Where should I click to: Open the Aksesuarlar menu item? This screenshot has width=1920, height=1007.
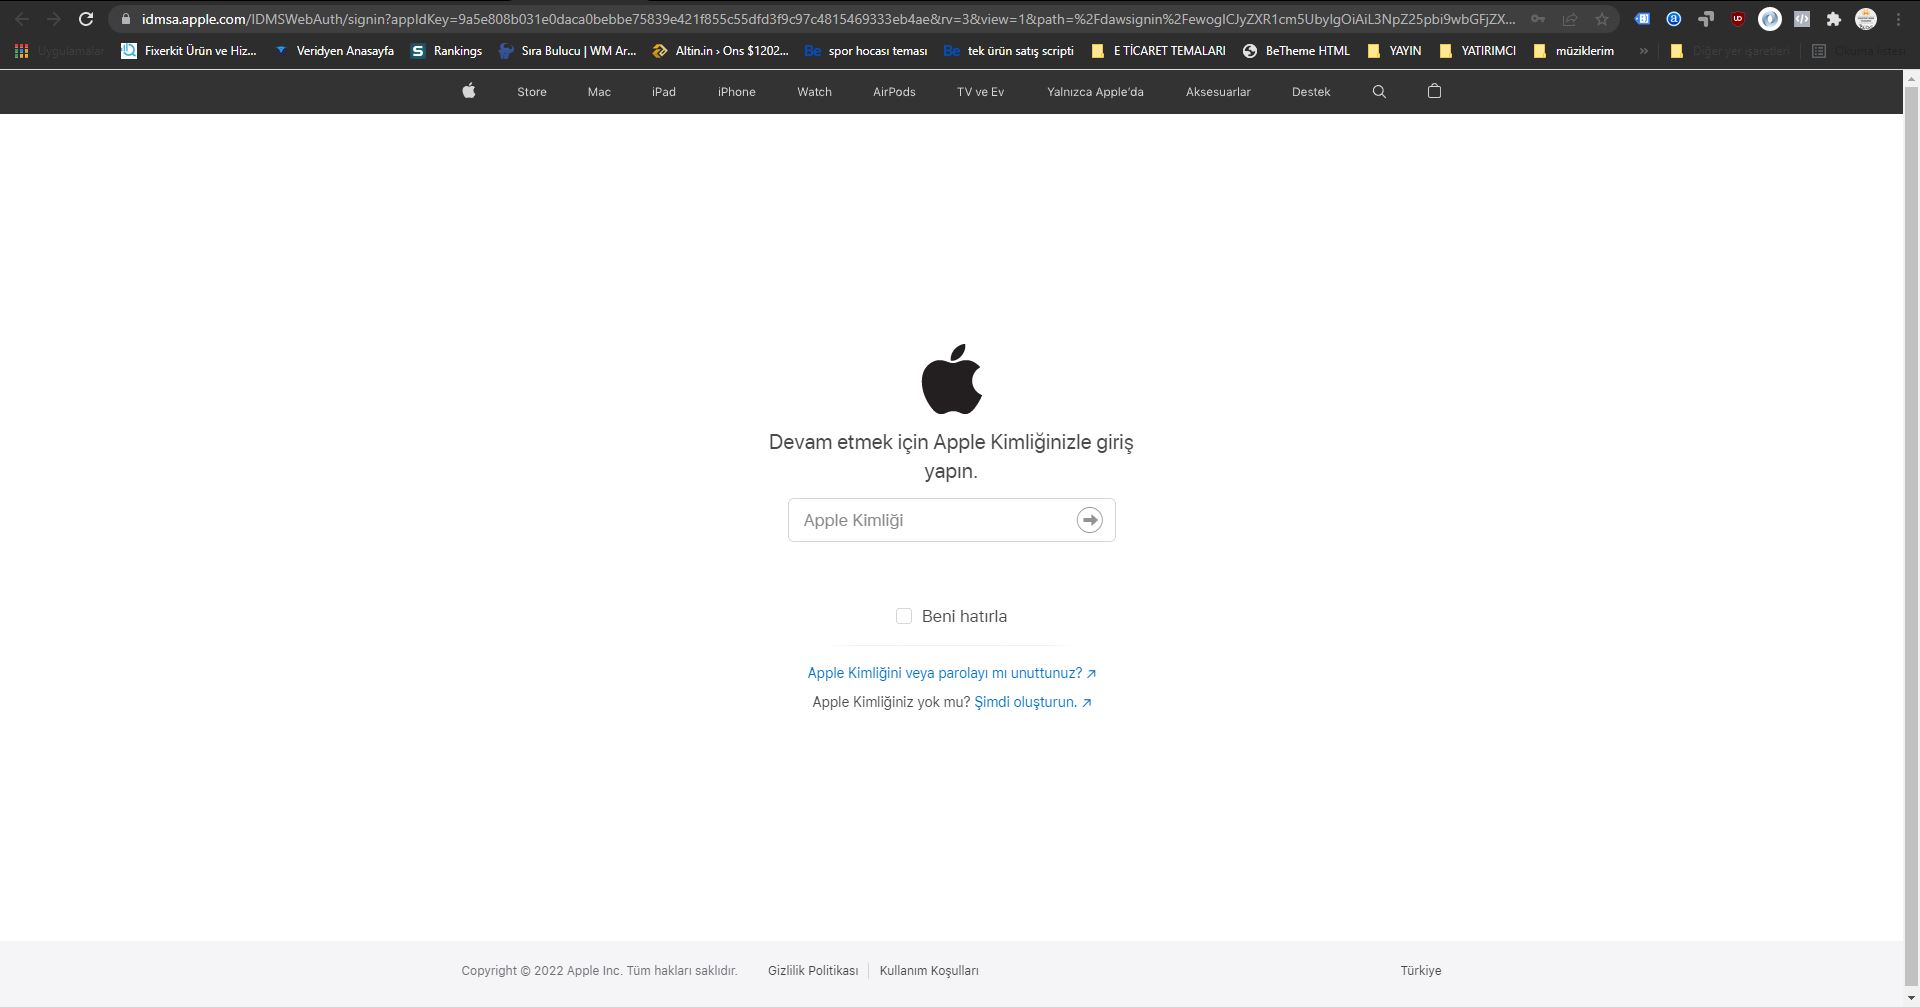1218,92
